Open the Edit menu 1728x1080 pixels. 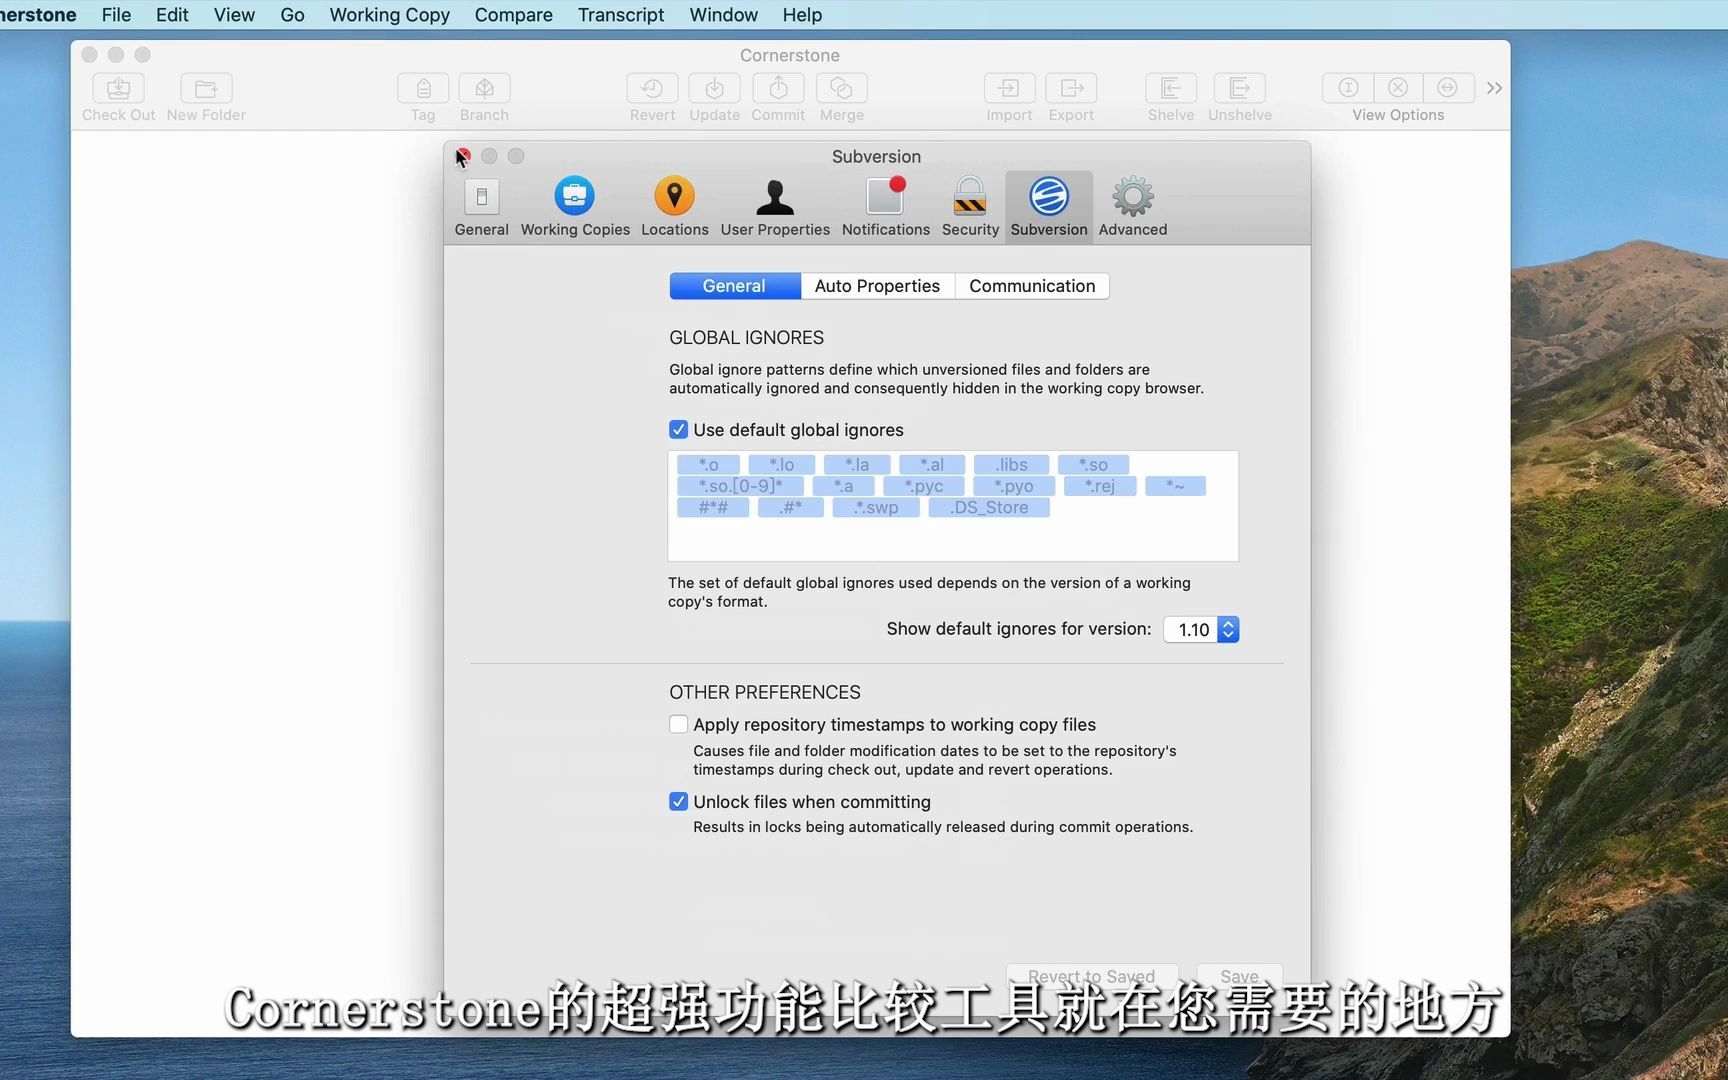pyautogui.click(x=172, y=15)
